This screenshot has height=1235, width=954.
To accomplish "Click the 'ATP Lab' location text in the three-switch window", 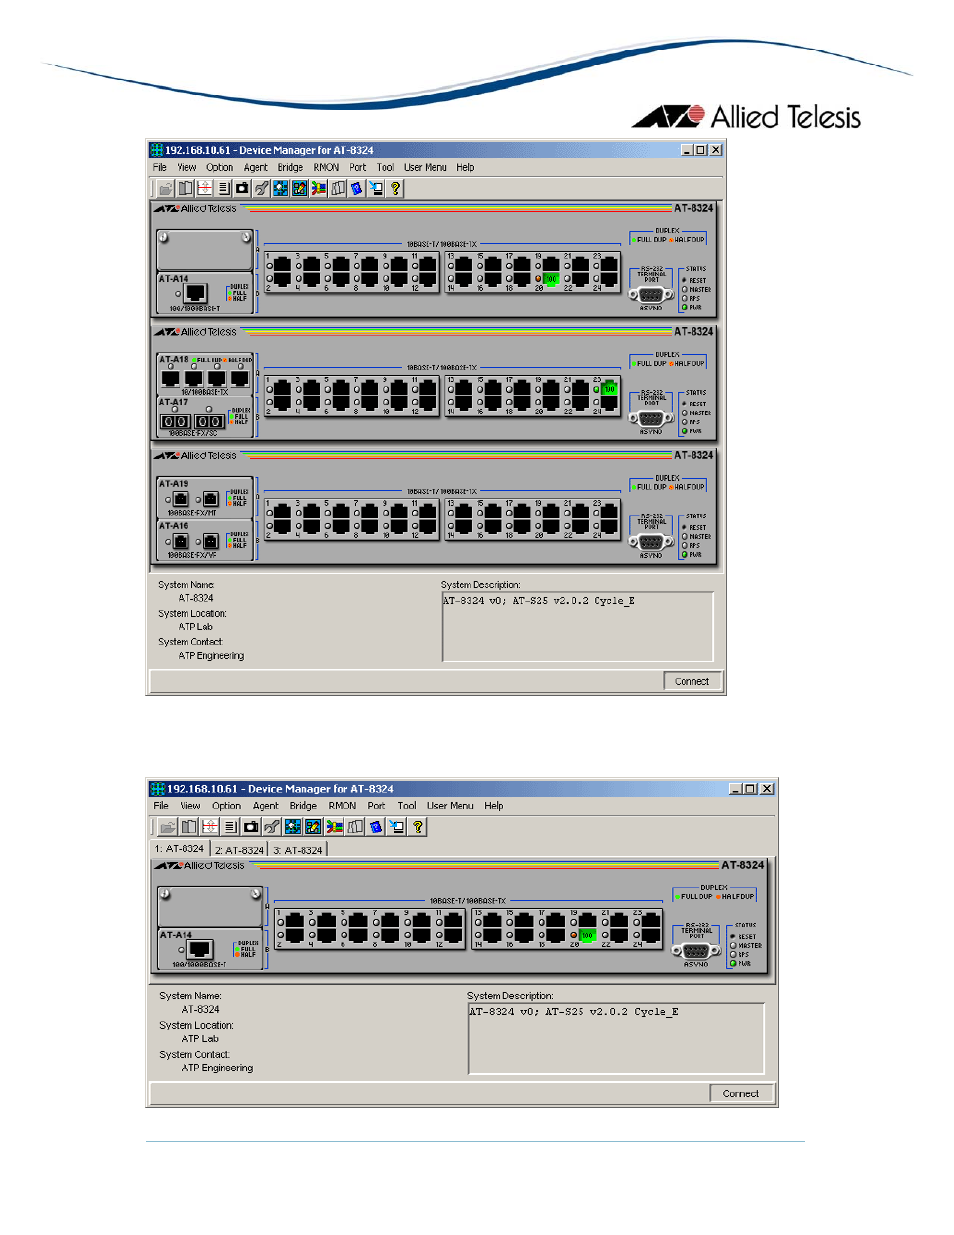I will pyautogui.click(x=196, y=627).
